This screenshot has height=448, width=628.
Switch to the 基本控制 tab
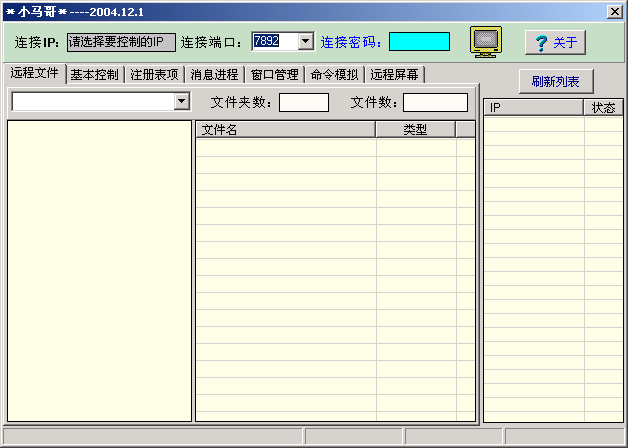pyautogui.click(x=95, y=75)
